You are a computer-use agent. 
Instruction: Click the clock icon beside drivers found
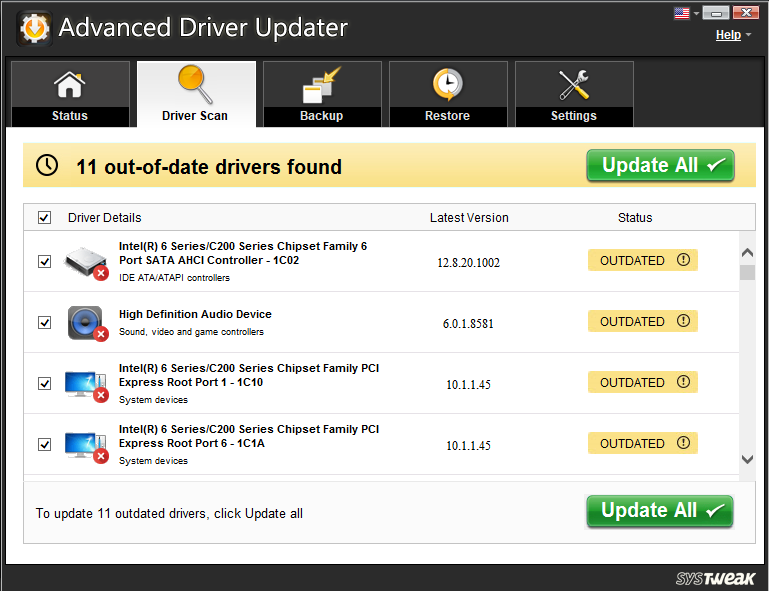pos(47,165)
